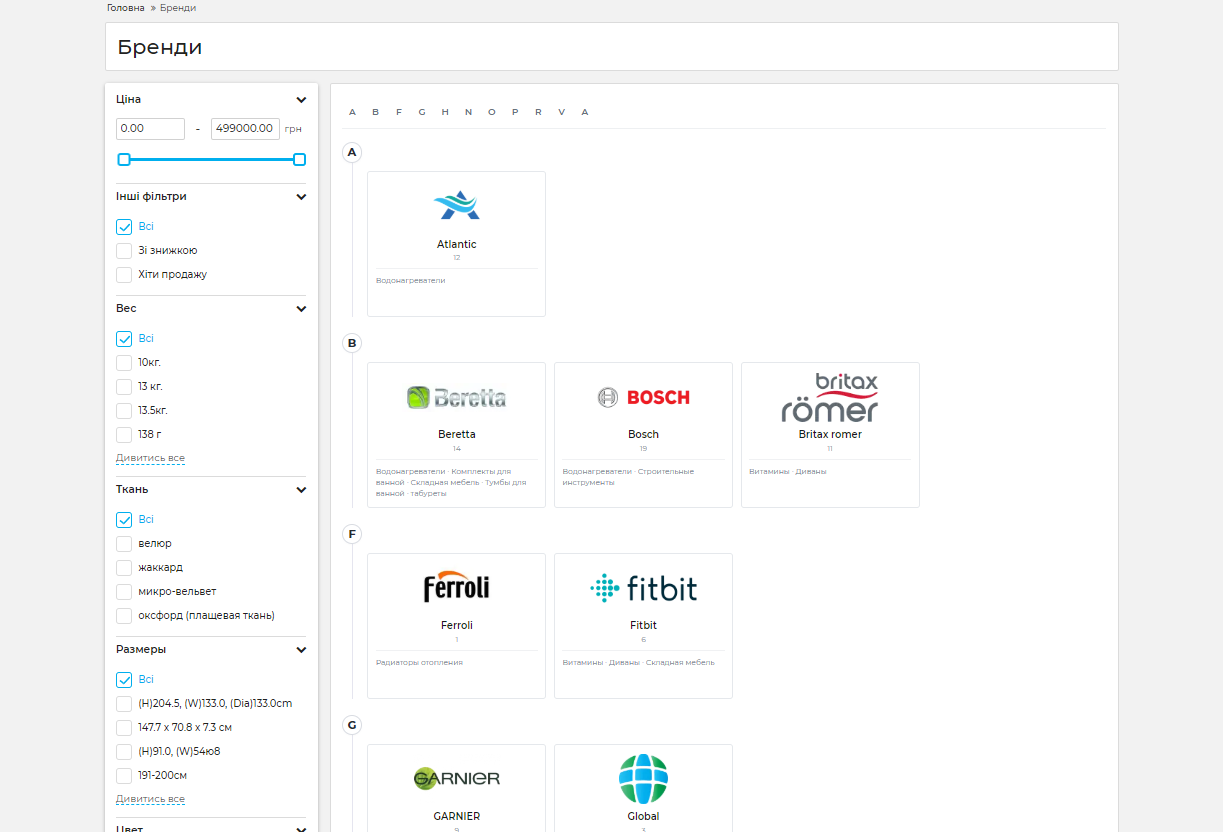
Task: Collapse the Размеры filter section
Action: pos(301,650)
